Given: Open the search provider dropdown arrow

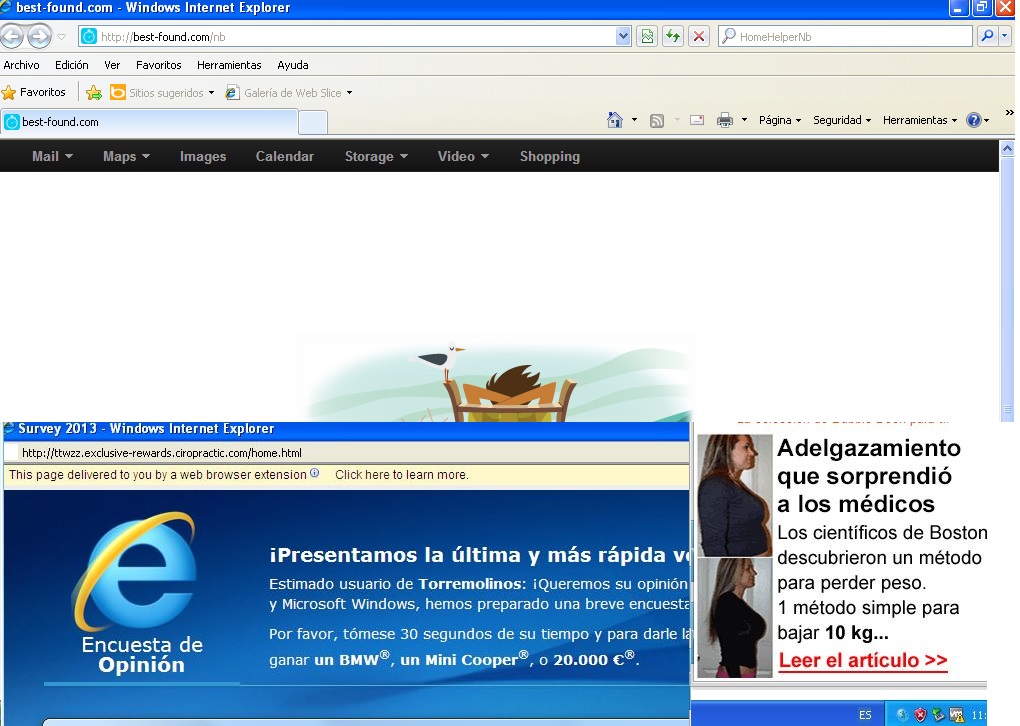Looking at the screenshot, I should tap(1006, 36).
